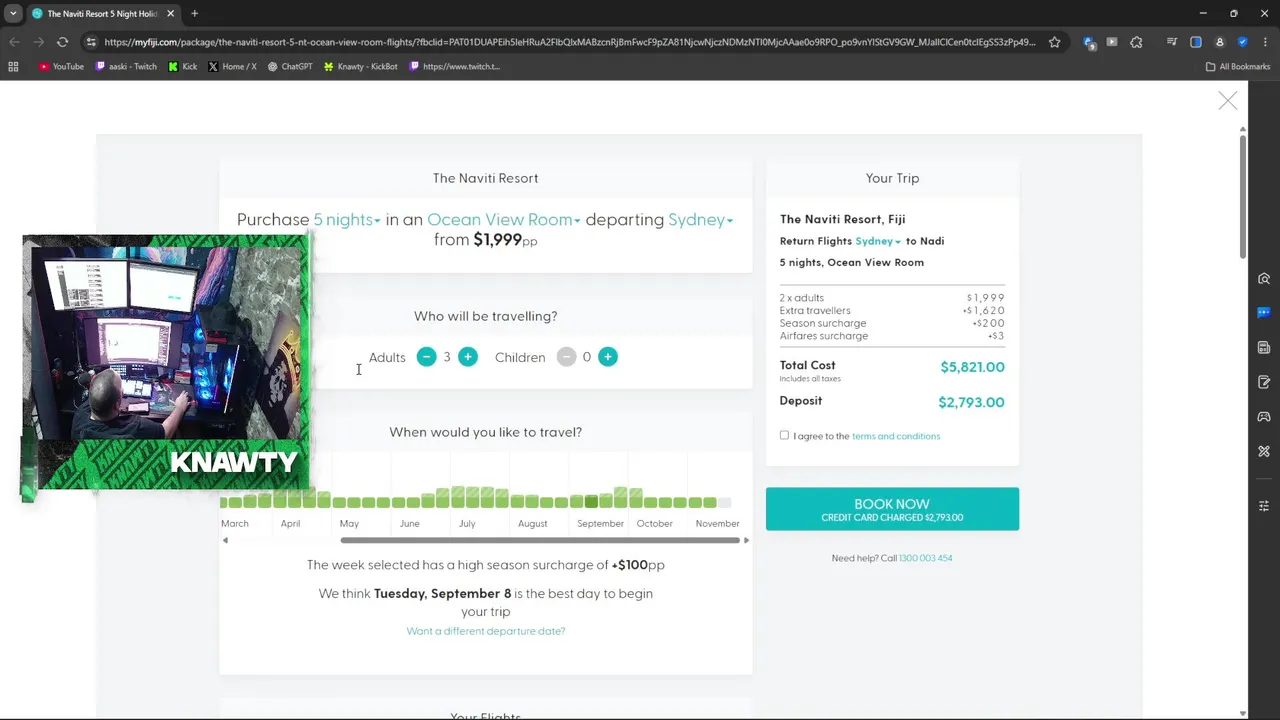Screen dimensions: 1280x720
Task: Change departing Sydney city dropdown
Action: pos(700,220)
